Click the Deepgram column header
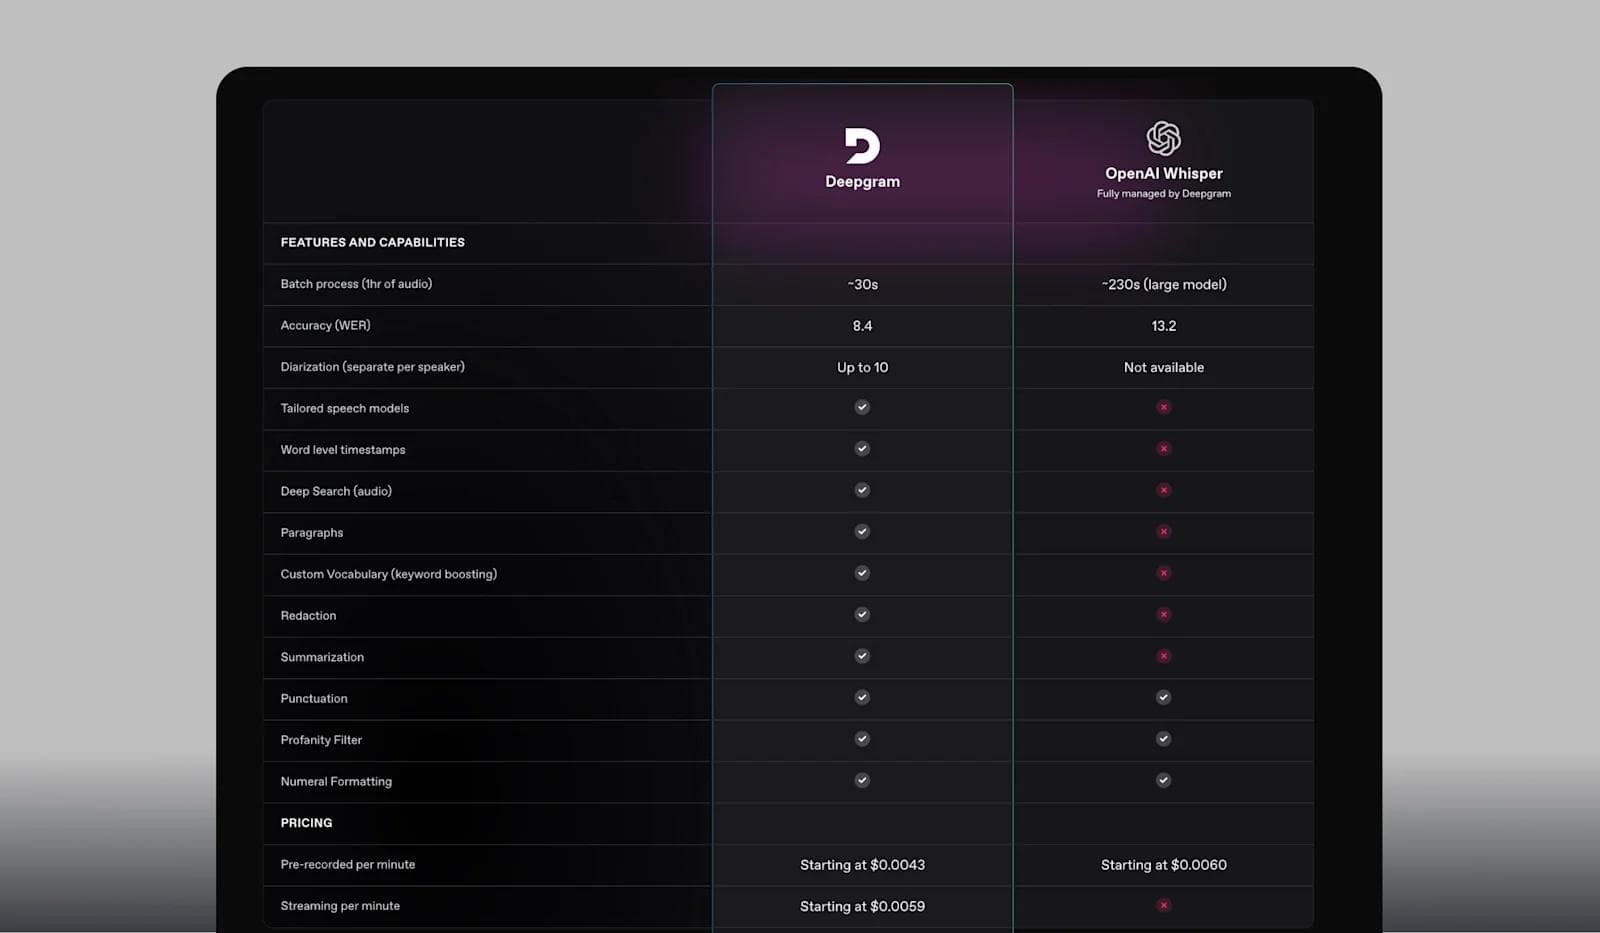 pyautogui.click(x=862, y=181)
